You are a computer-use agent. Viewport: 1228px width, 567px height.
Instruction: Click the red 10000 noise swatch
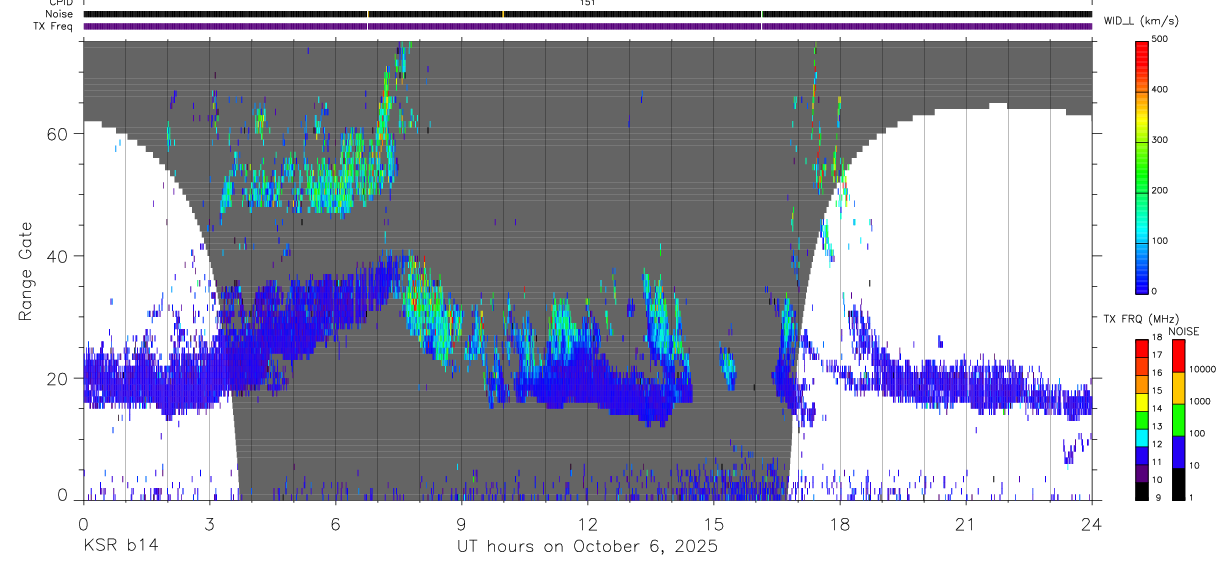[x=1178, y=356]
